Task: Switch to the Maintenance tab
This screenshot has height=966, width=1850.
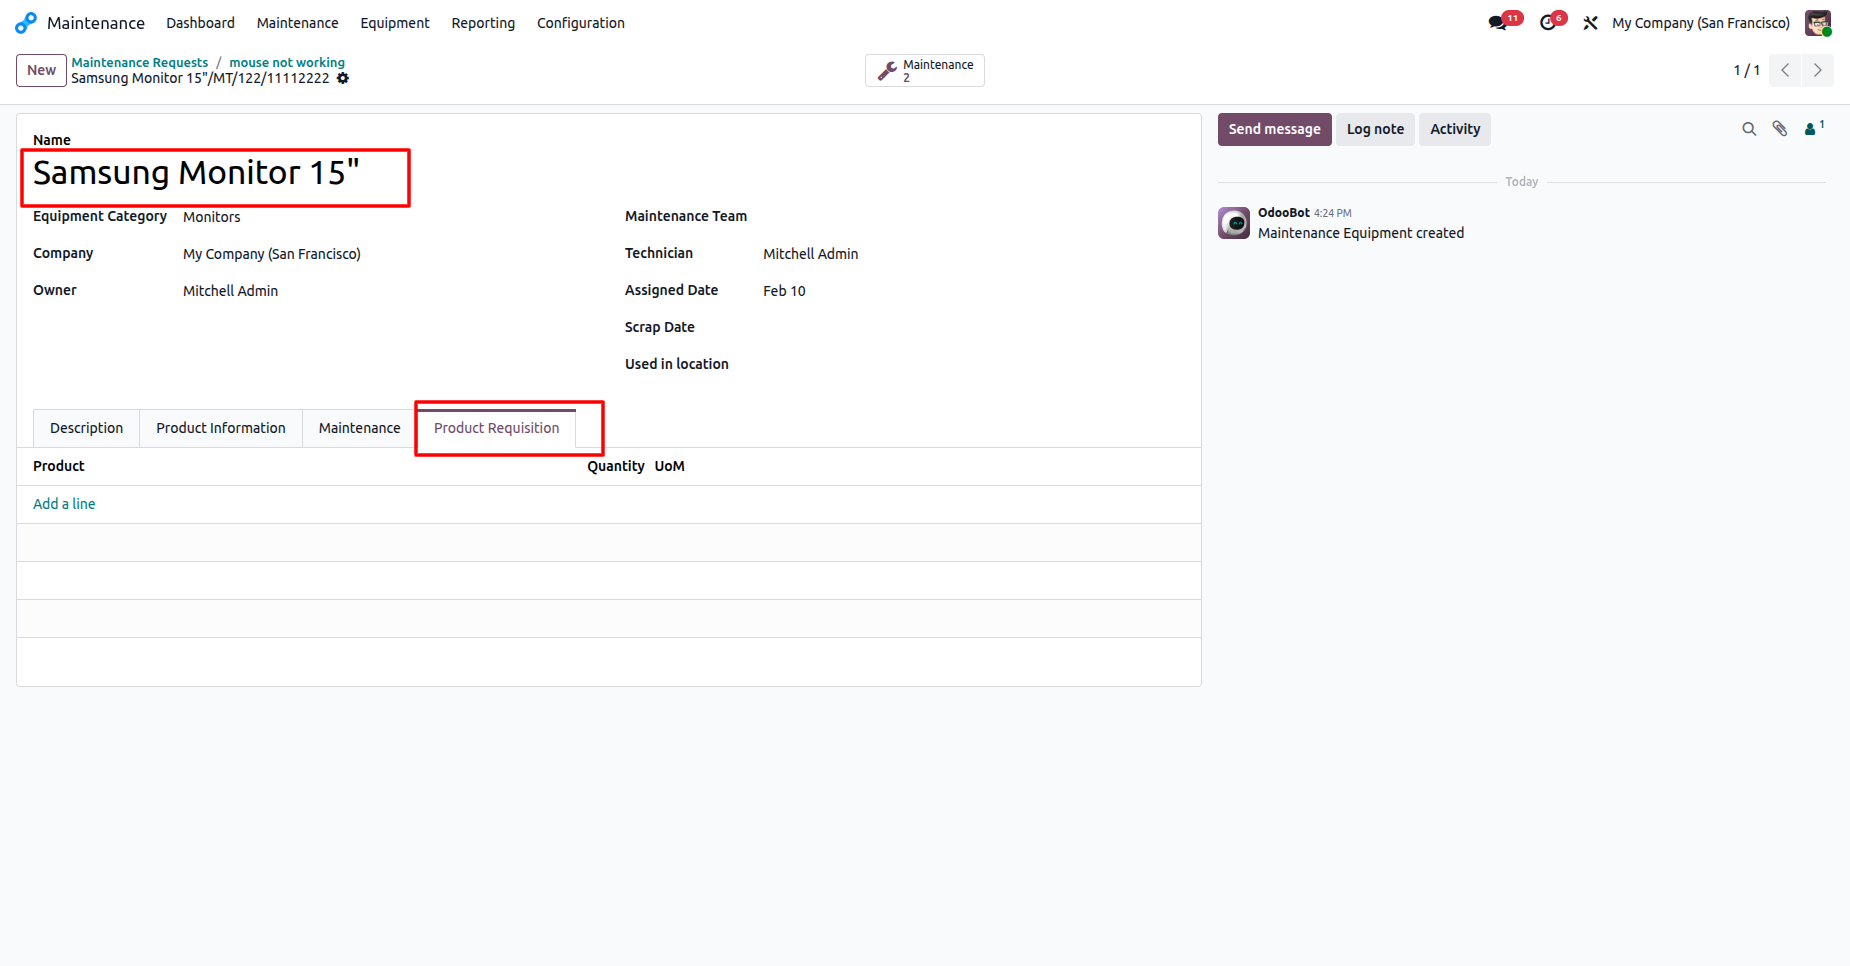Action: click(x=359, y=428)
